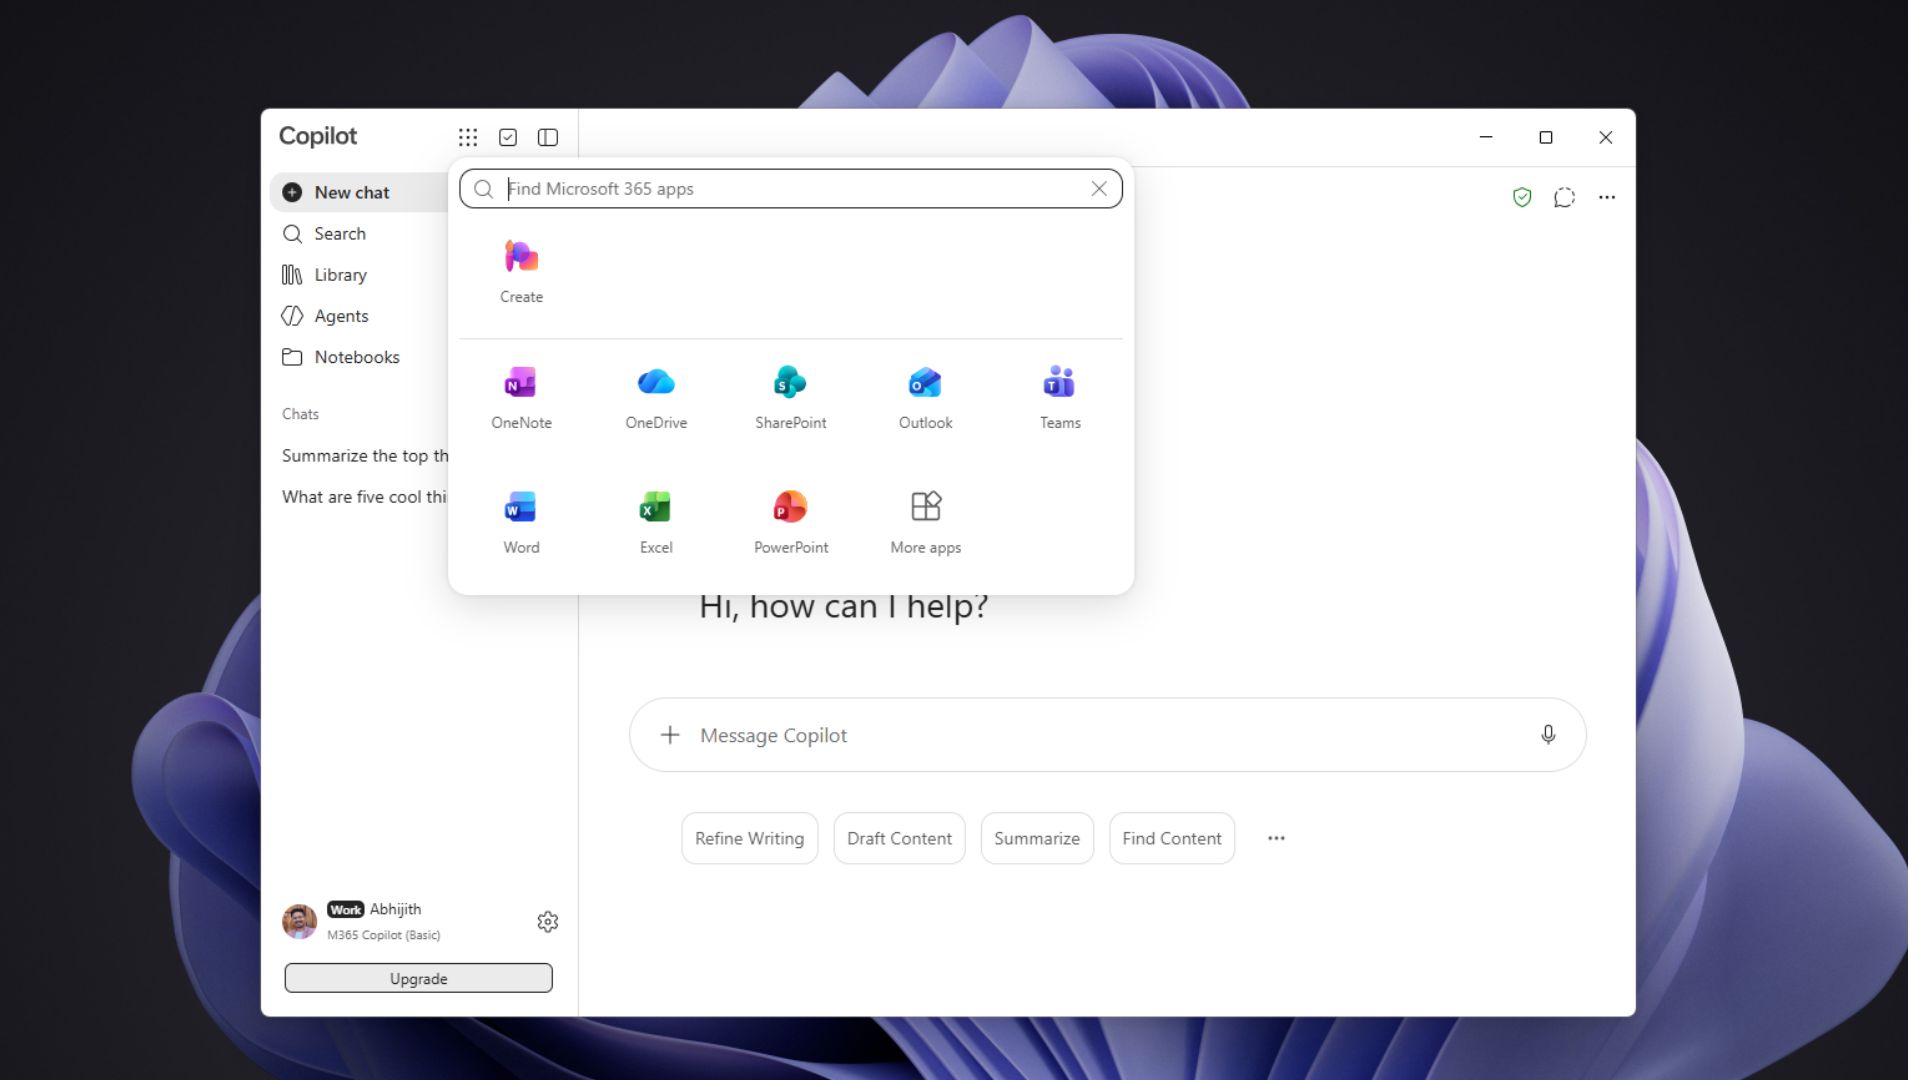Close the app launcher grid icon
The height and width of the screenshot is (1080, 1920).
tap(468, 137)
